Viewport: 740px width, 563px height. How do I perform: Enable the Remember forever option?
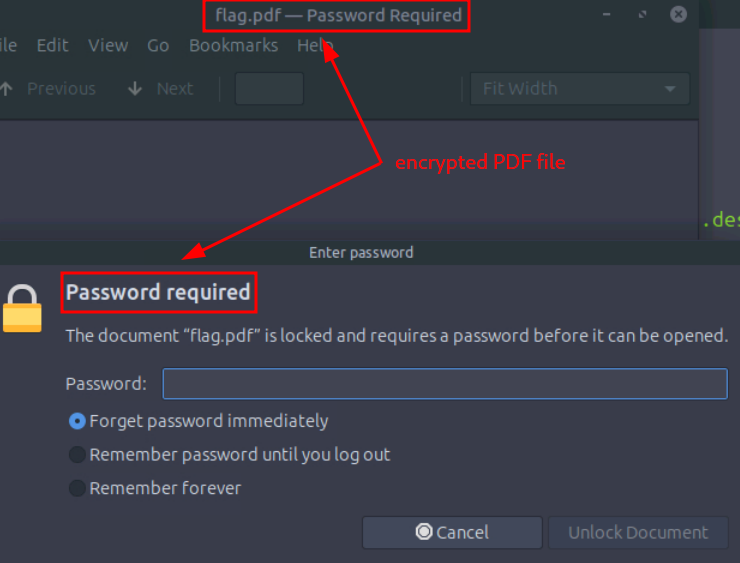coord(77,489)
